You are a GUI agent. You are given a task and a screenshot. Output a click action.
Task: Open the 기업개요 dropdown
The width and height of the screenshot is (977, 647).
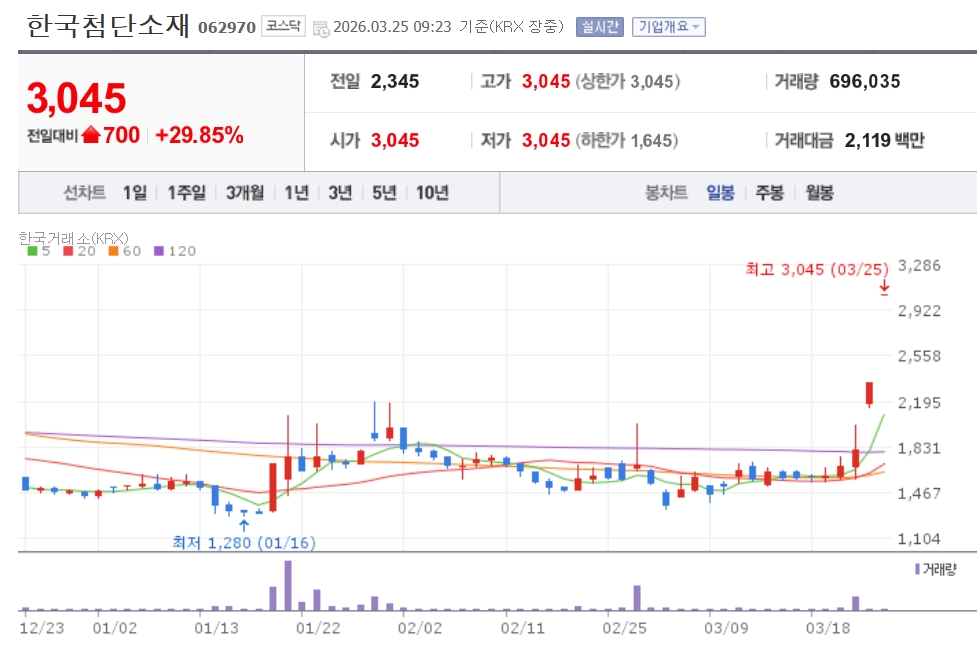669,27
